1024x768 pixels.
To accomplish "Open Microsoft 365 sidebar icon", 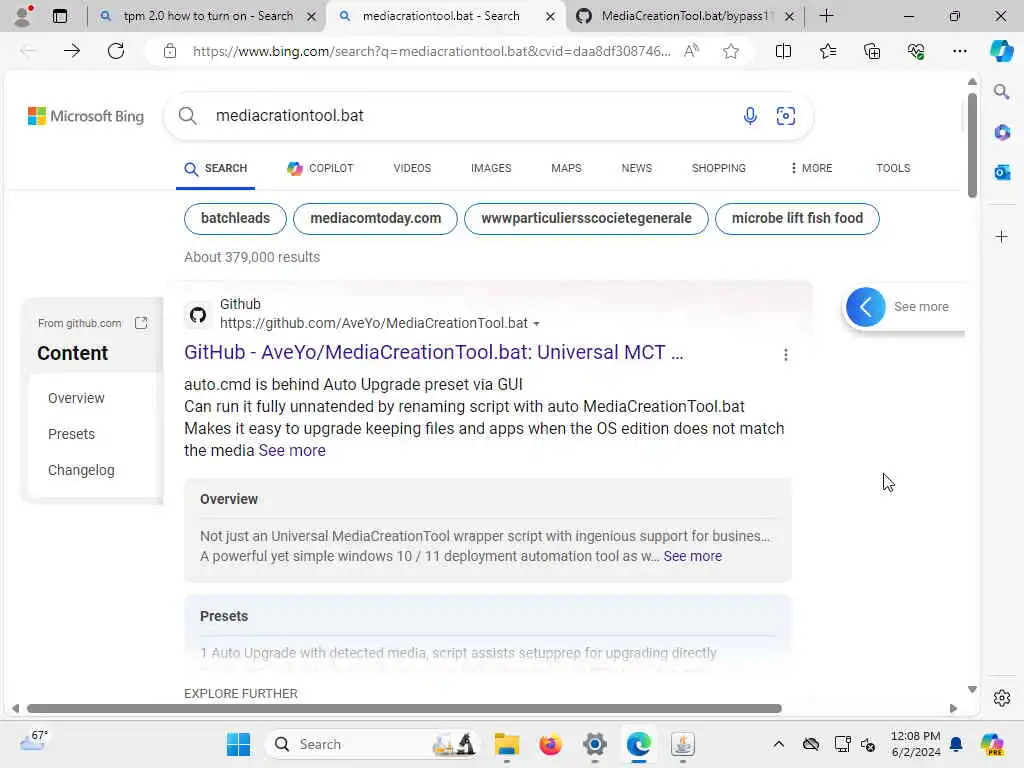I will pos(1002,133).
